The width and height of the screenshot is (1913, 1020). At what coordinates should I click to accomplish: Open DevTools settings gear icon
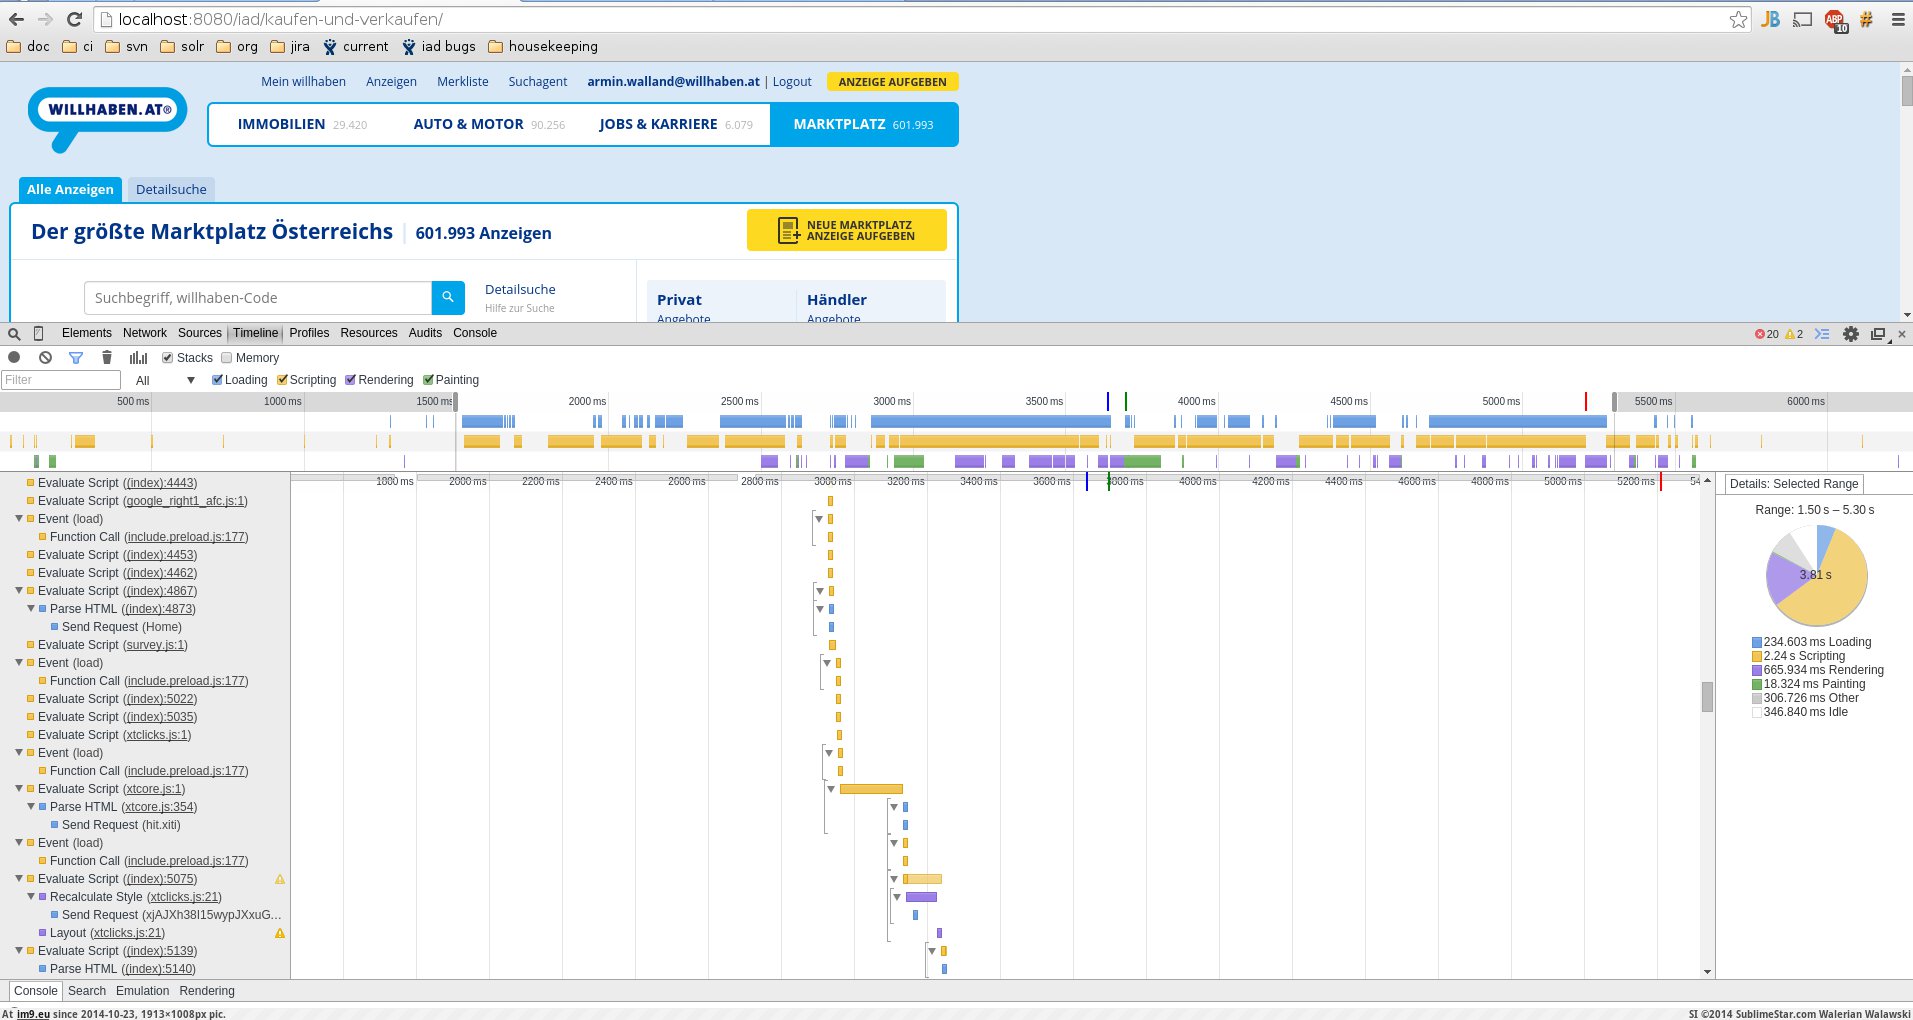click(x=1851, y=334)
